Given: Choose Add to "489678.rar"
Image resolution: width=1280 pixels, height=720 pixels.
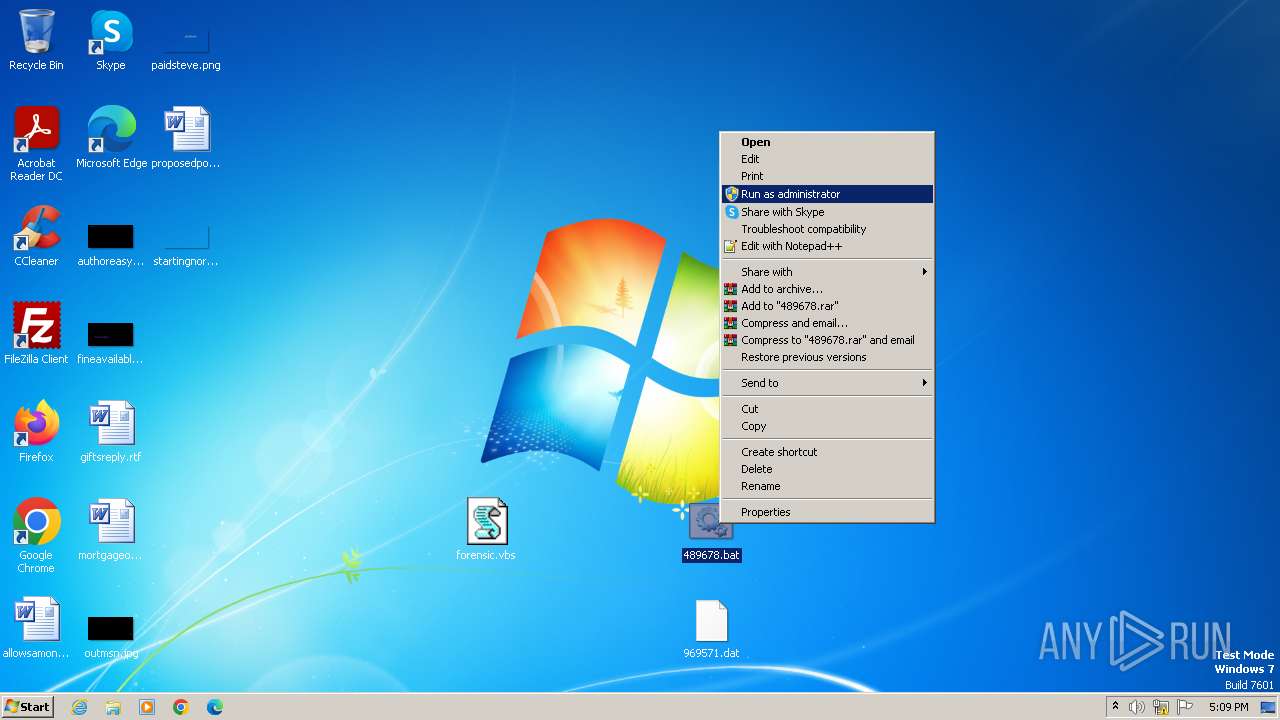Looking at the screenshot, I should pyautogui.click(x=827, y=306).
